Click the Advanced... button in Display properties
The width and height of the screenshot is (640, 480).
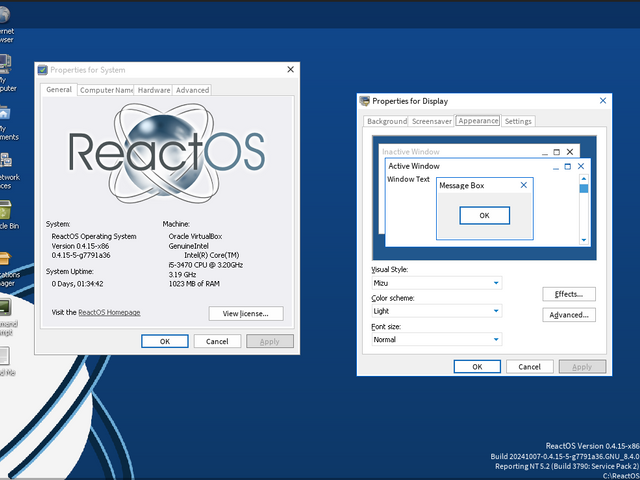pyautogui.click(x=569, y=315)
